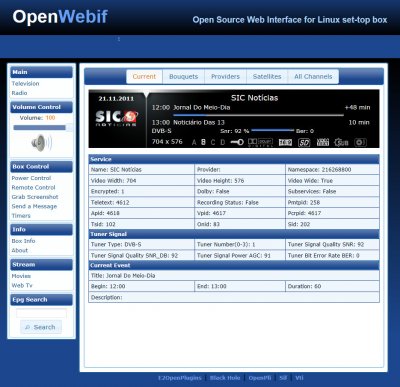
Task: Click the Service section header
Action: [234, 159]
